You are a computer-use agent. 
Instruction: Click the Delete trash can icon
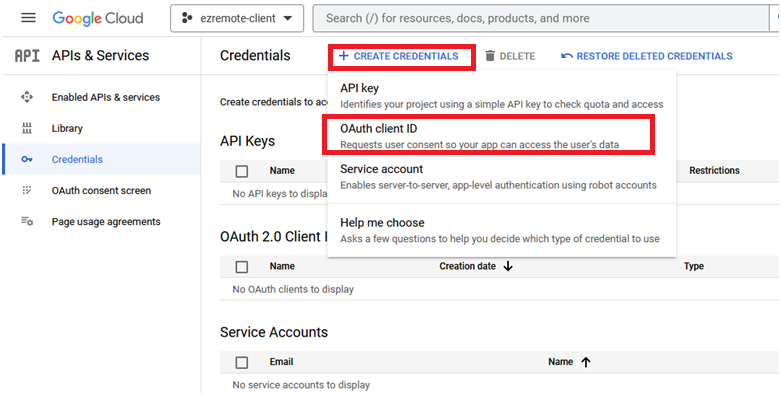click(490, 56)
